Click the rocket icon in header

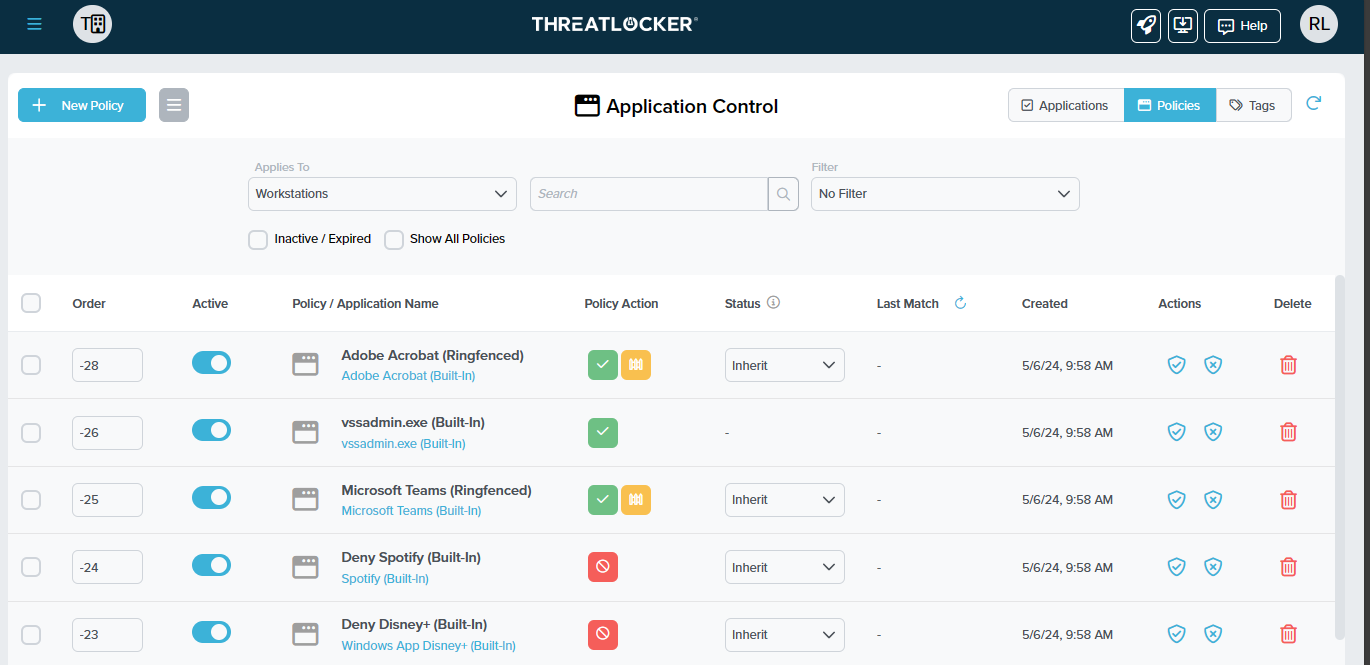click(1146, 25)
